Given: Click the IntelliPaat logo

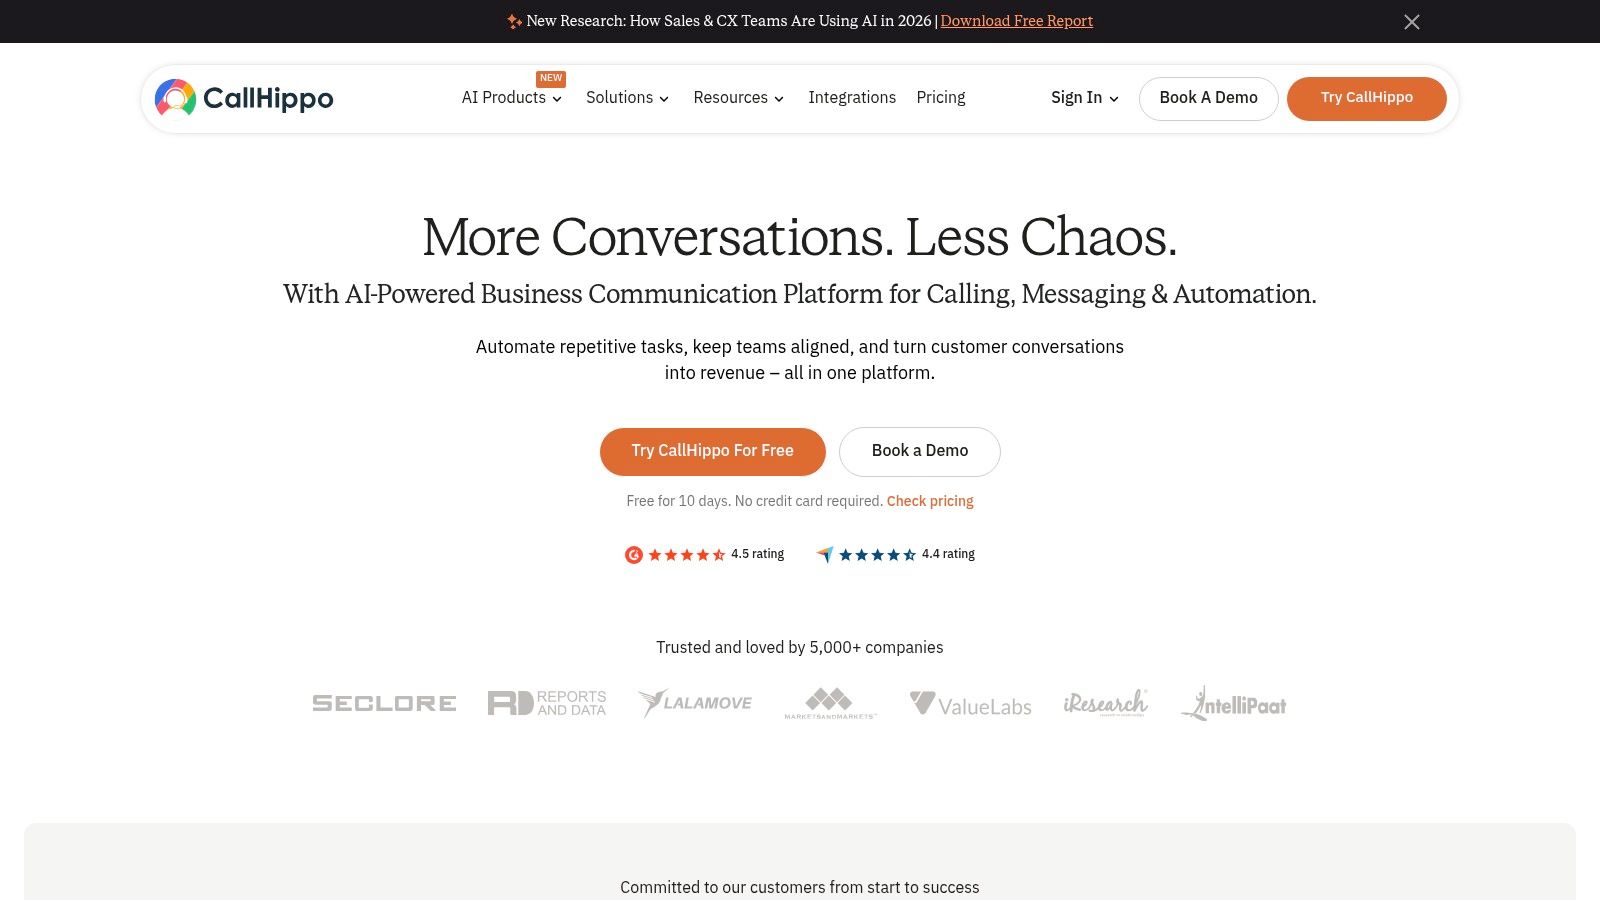Looking at the screenshot, I should click(x=1233, y=703).
